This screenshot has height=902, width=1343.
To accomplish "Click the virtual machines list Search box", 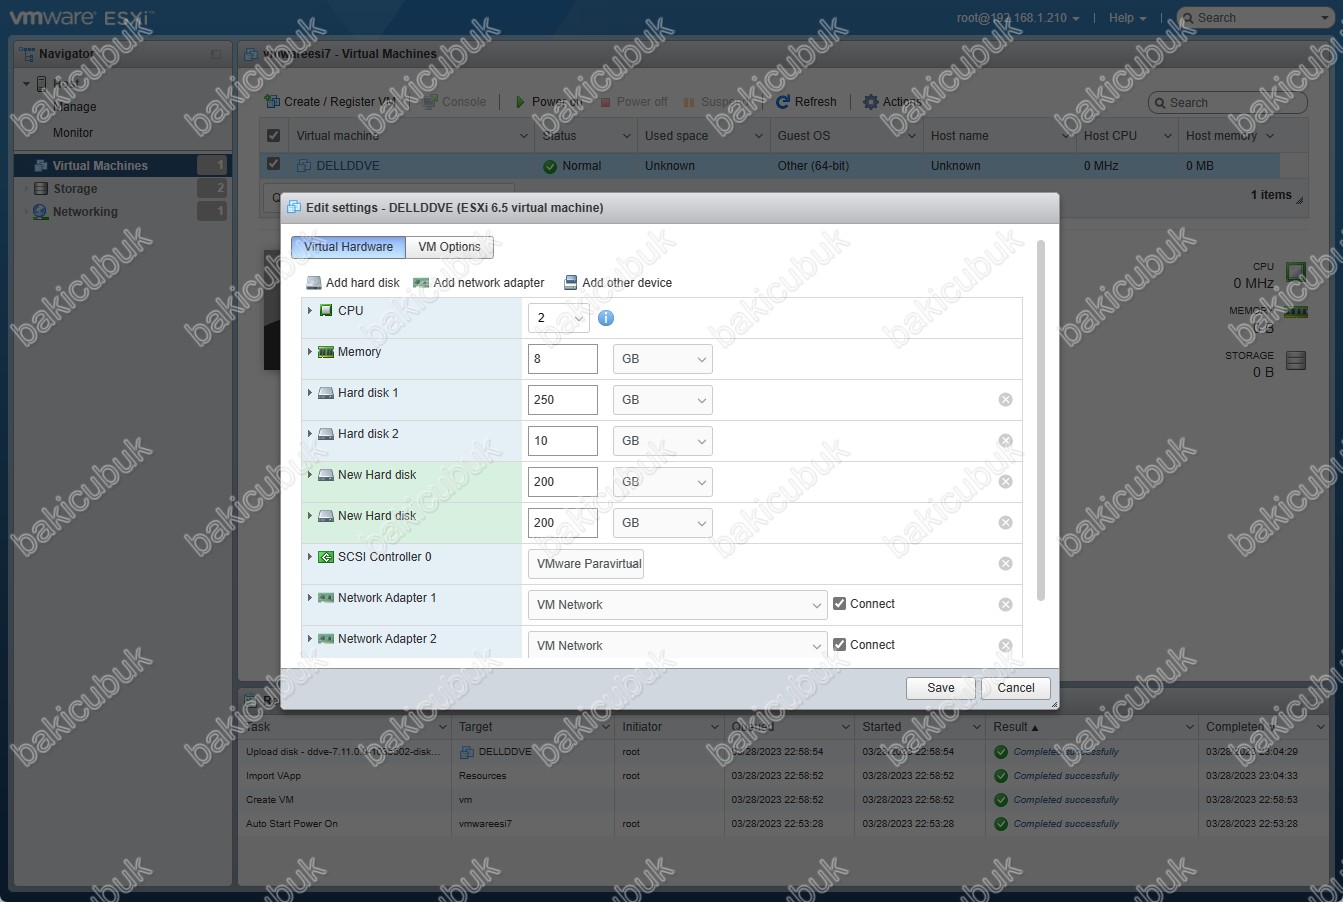I will pos(1228,103).
